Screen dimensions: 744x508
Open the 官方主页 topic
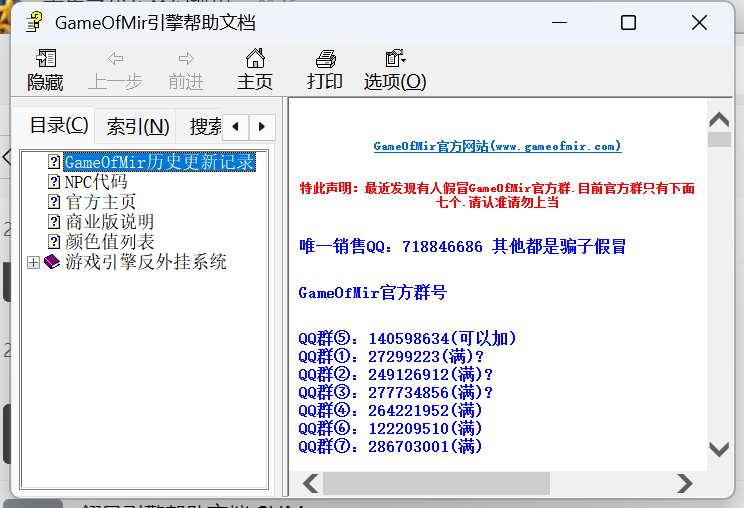pyautogui.click(x=100, y=202)
